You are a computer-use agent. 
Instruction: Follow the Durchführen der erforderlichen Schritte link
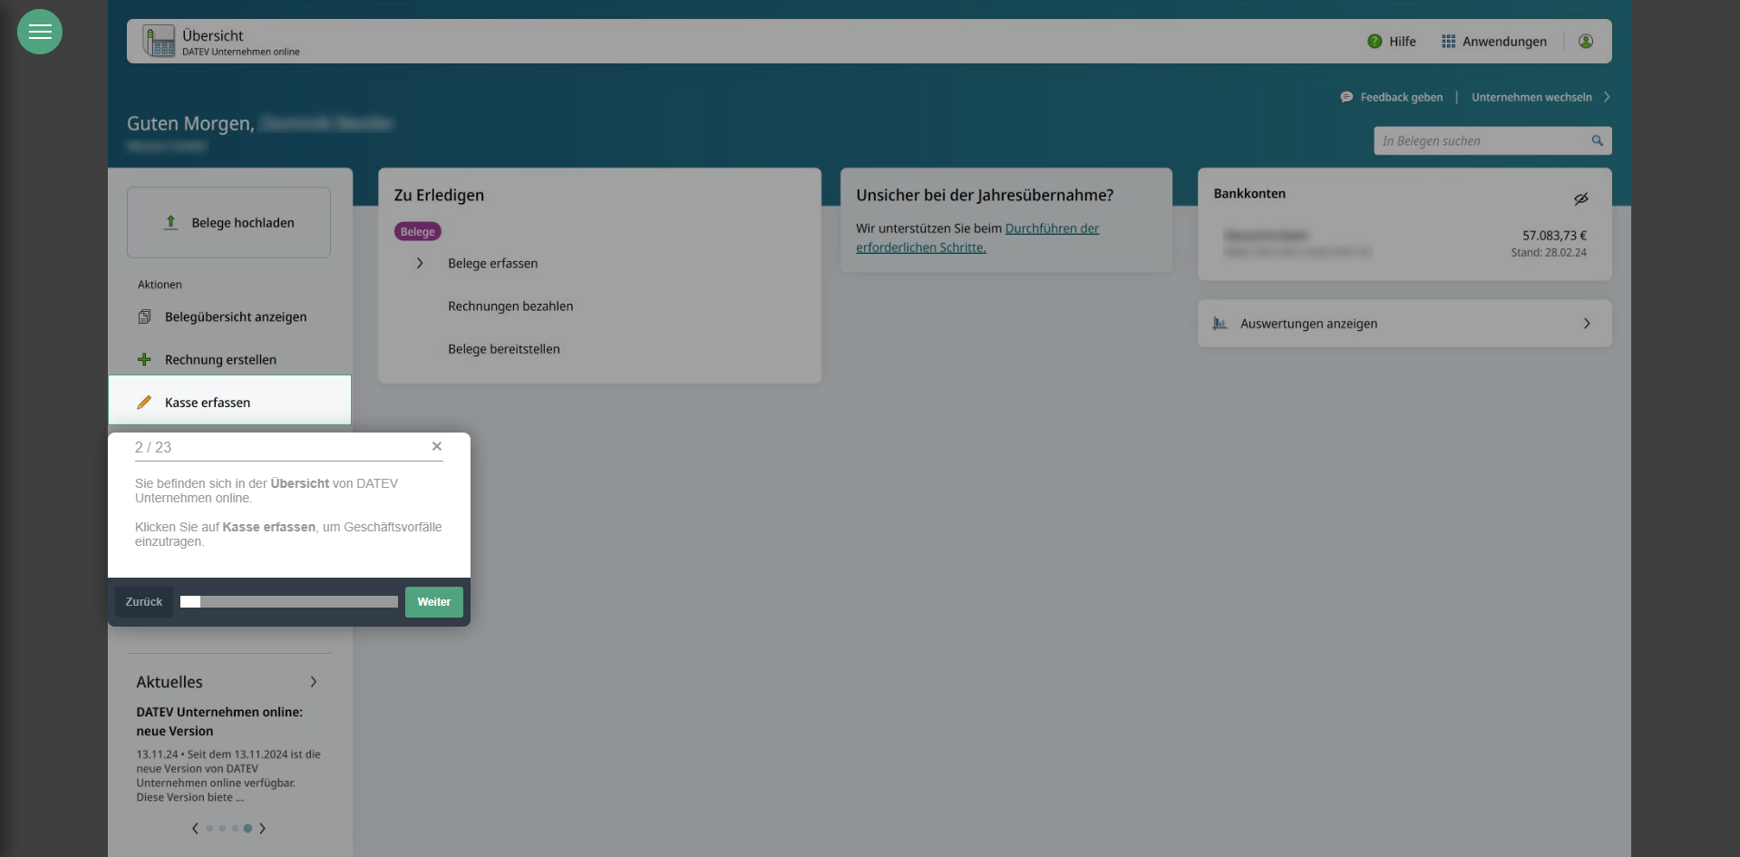pos(976,238)
